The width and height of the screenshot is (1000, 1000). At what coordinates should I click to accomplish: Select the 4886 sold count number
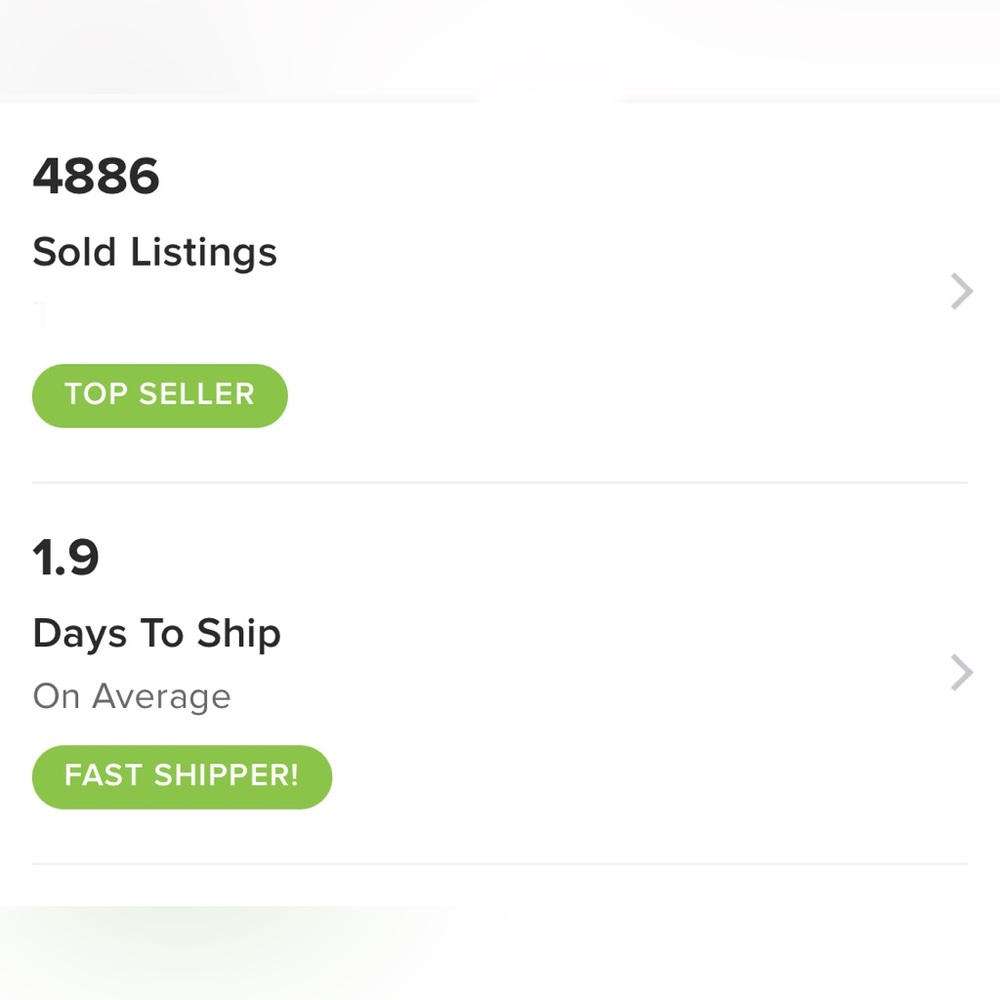[96, 176]
